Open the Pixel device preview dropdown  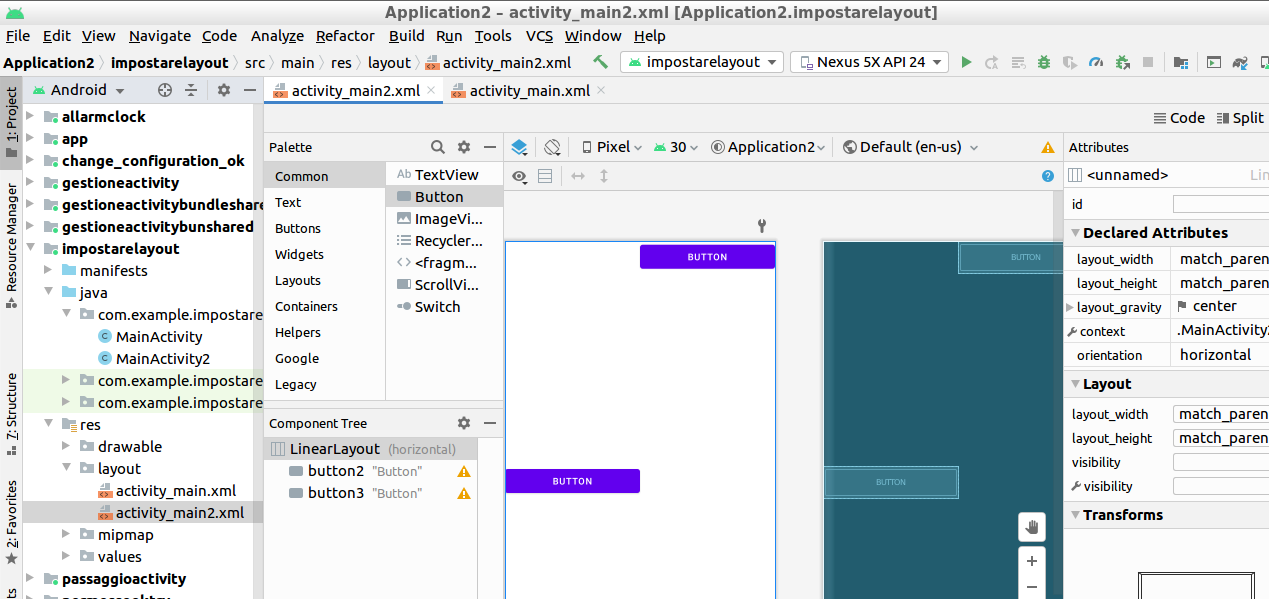pos(612,147)
